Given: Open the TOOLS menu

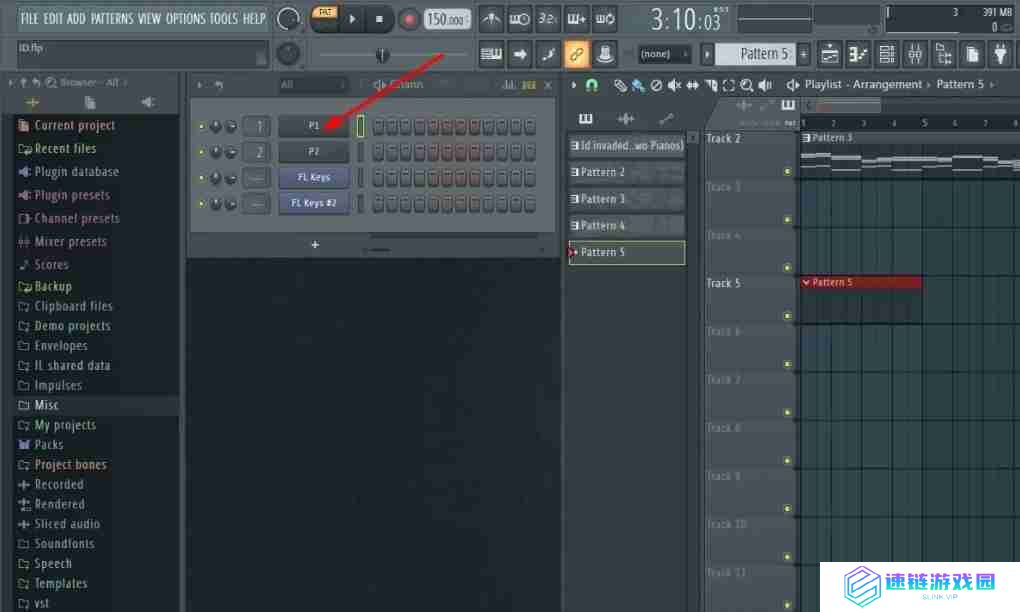Looking at the screenshot, I should pyautogui.click(x=224, y=19).
